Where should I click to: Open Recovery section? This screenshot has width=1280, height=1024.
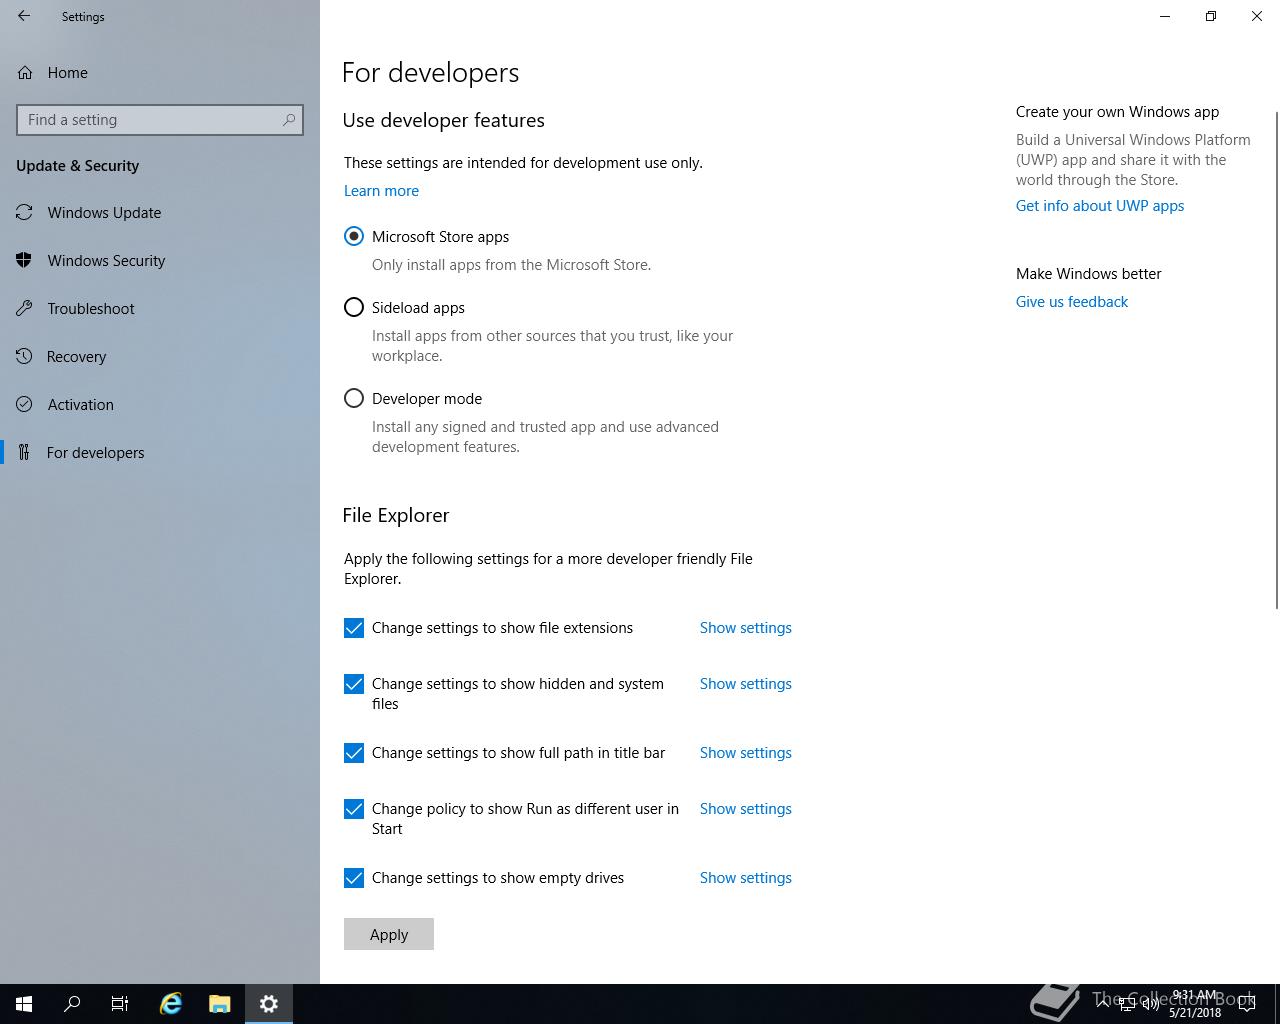[x=76, y=357]
